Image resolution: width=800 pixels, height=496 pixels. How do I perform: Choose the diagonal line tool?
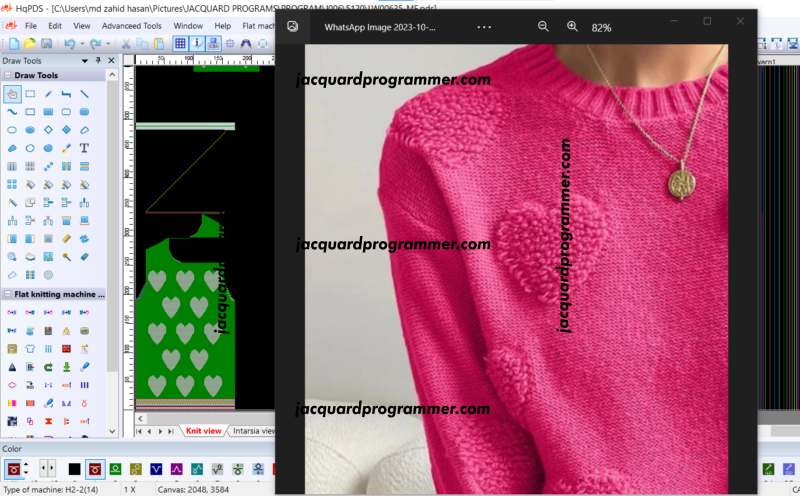[84, 94]
